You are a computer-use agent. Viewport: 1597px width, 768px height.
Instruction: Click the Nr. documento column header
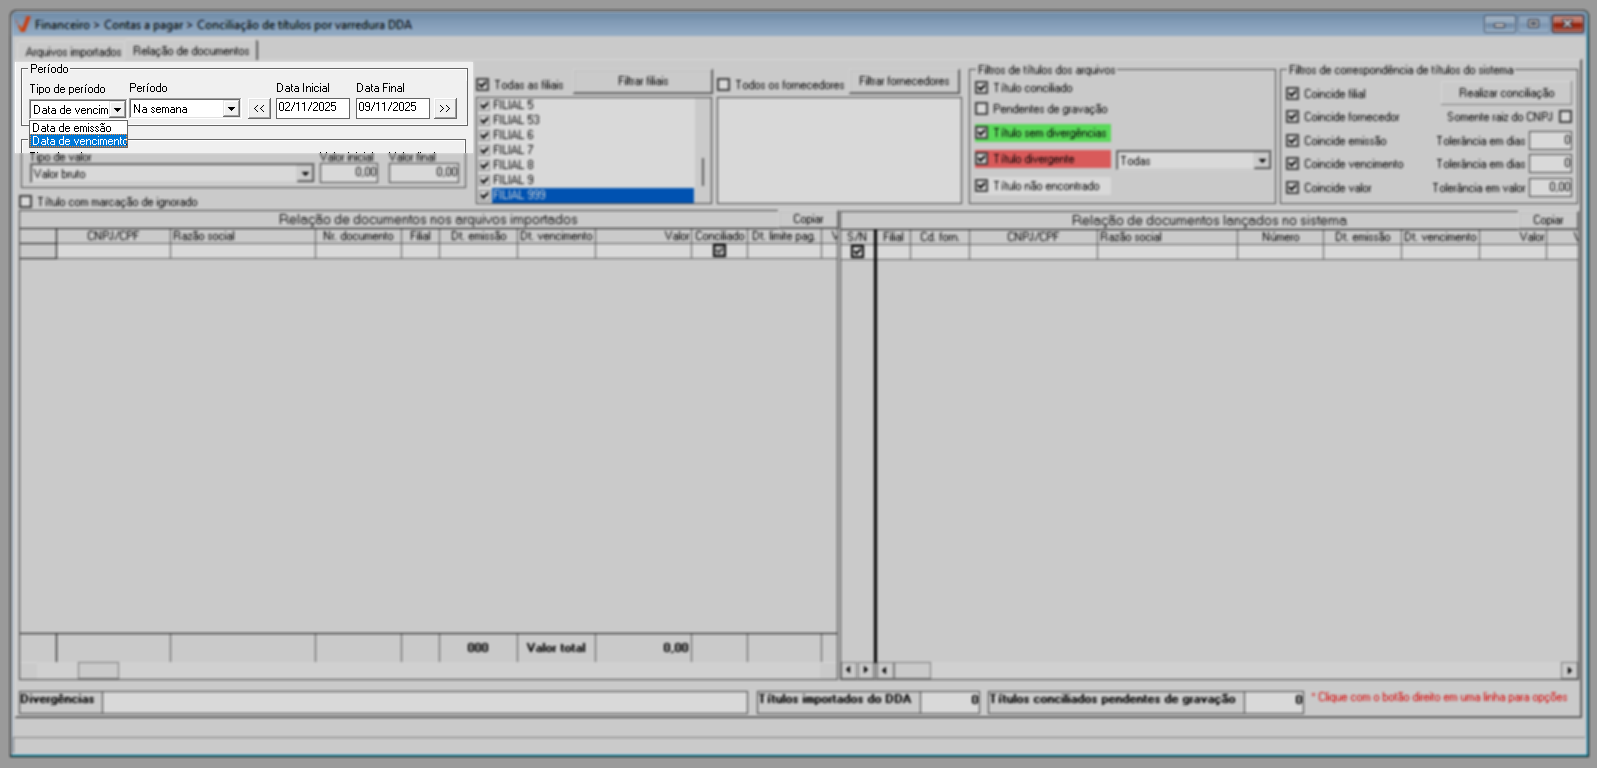358,236
